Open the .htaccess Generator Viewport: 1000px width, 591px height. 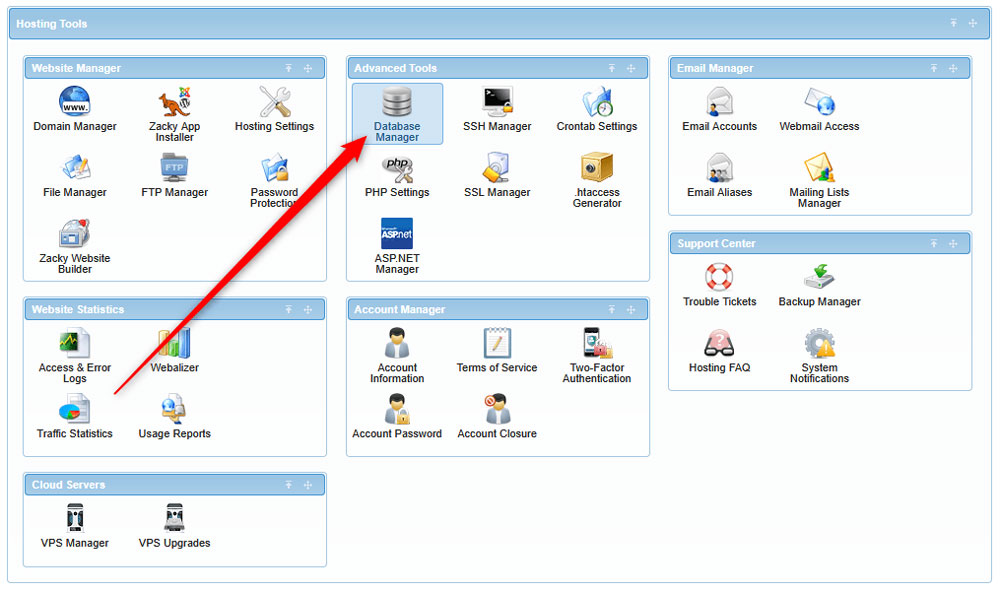(597, 178)
